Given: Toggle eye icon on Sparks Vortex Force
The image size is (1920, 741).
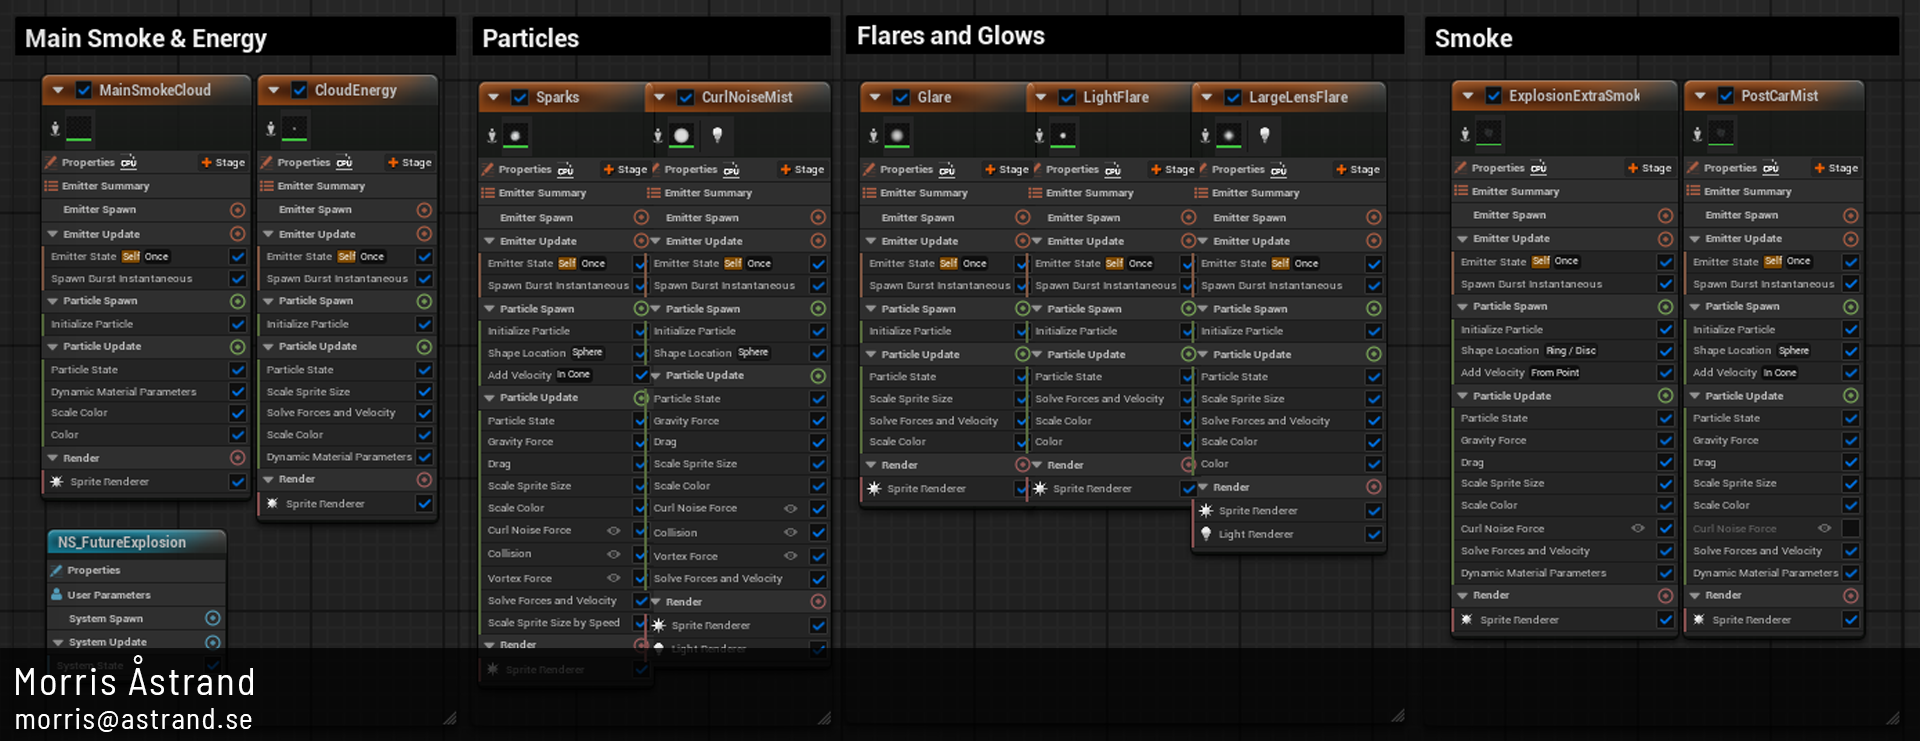Looking at the screenshot, I should [x=614, y=578].
